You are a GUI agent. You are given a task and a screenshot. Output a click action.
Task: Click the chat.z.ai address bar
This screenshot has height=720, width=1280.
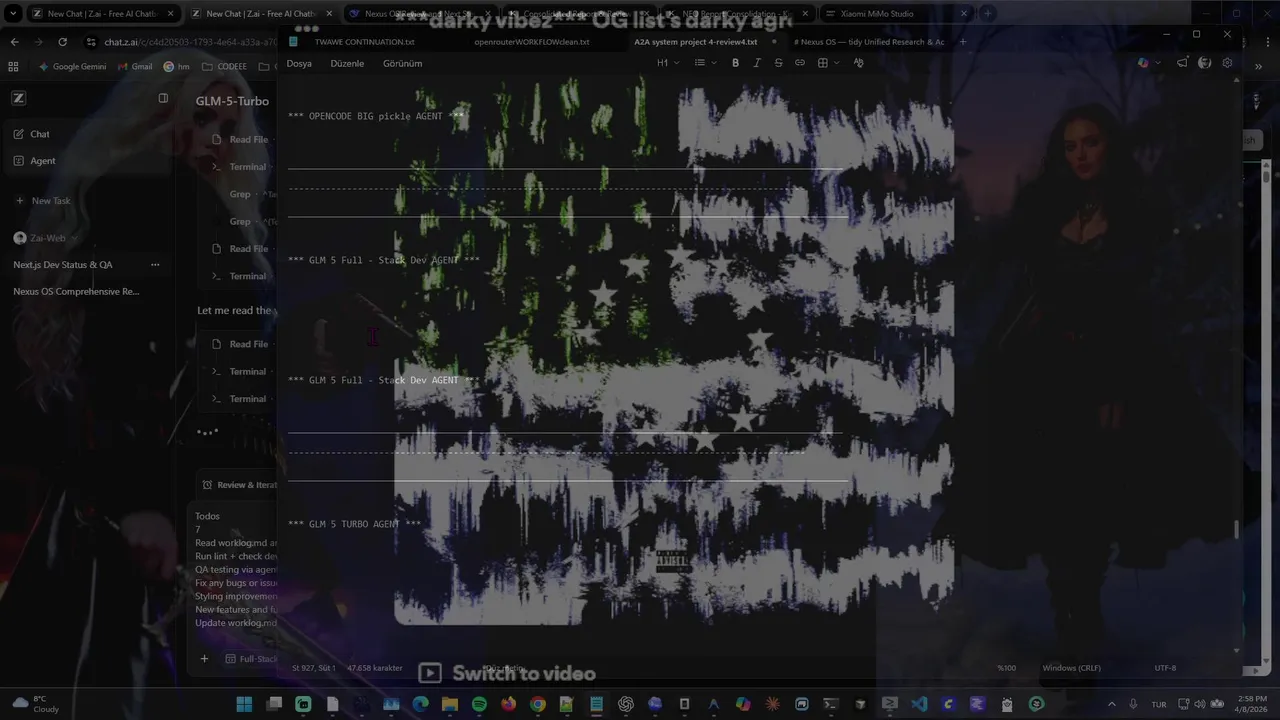coord(180,42)
